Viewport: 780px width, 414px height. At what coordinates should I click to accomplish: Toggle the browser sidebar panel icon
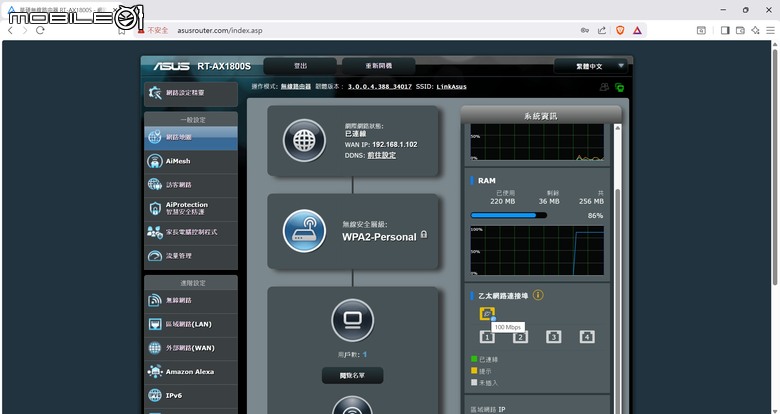pyautogui.click(x=725, y=30)
